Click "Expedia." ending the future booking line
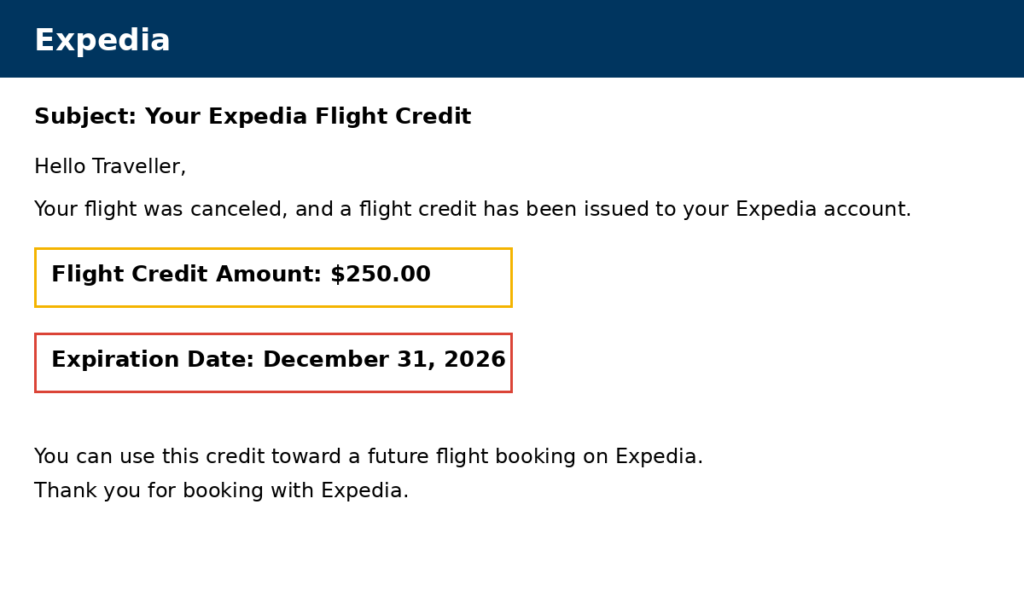 point(658,456)
